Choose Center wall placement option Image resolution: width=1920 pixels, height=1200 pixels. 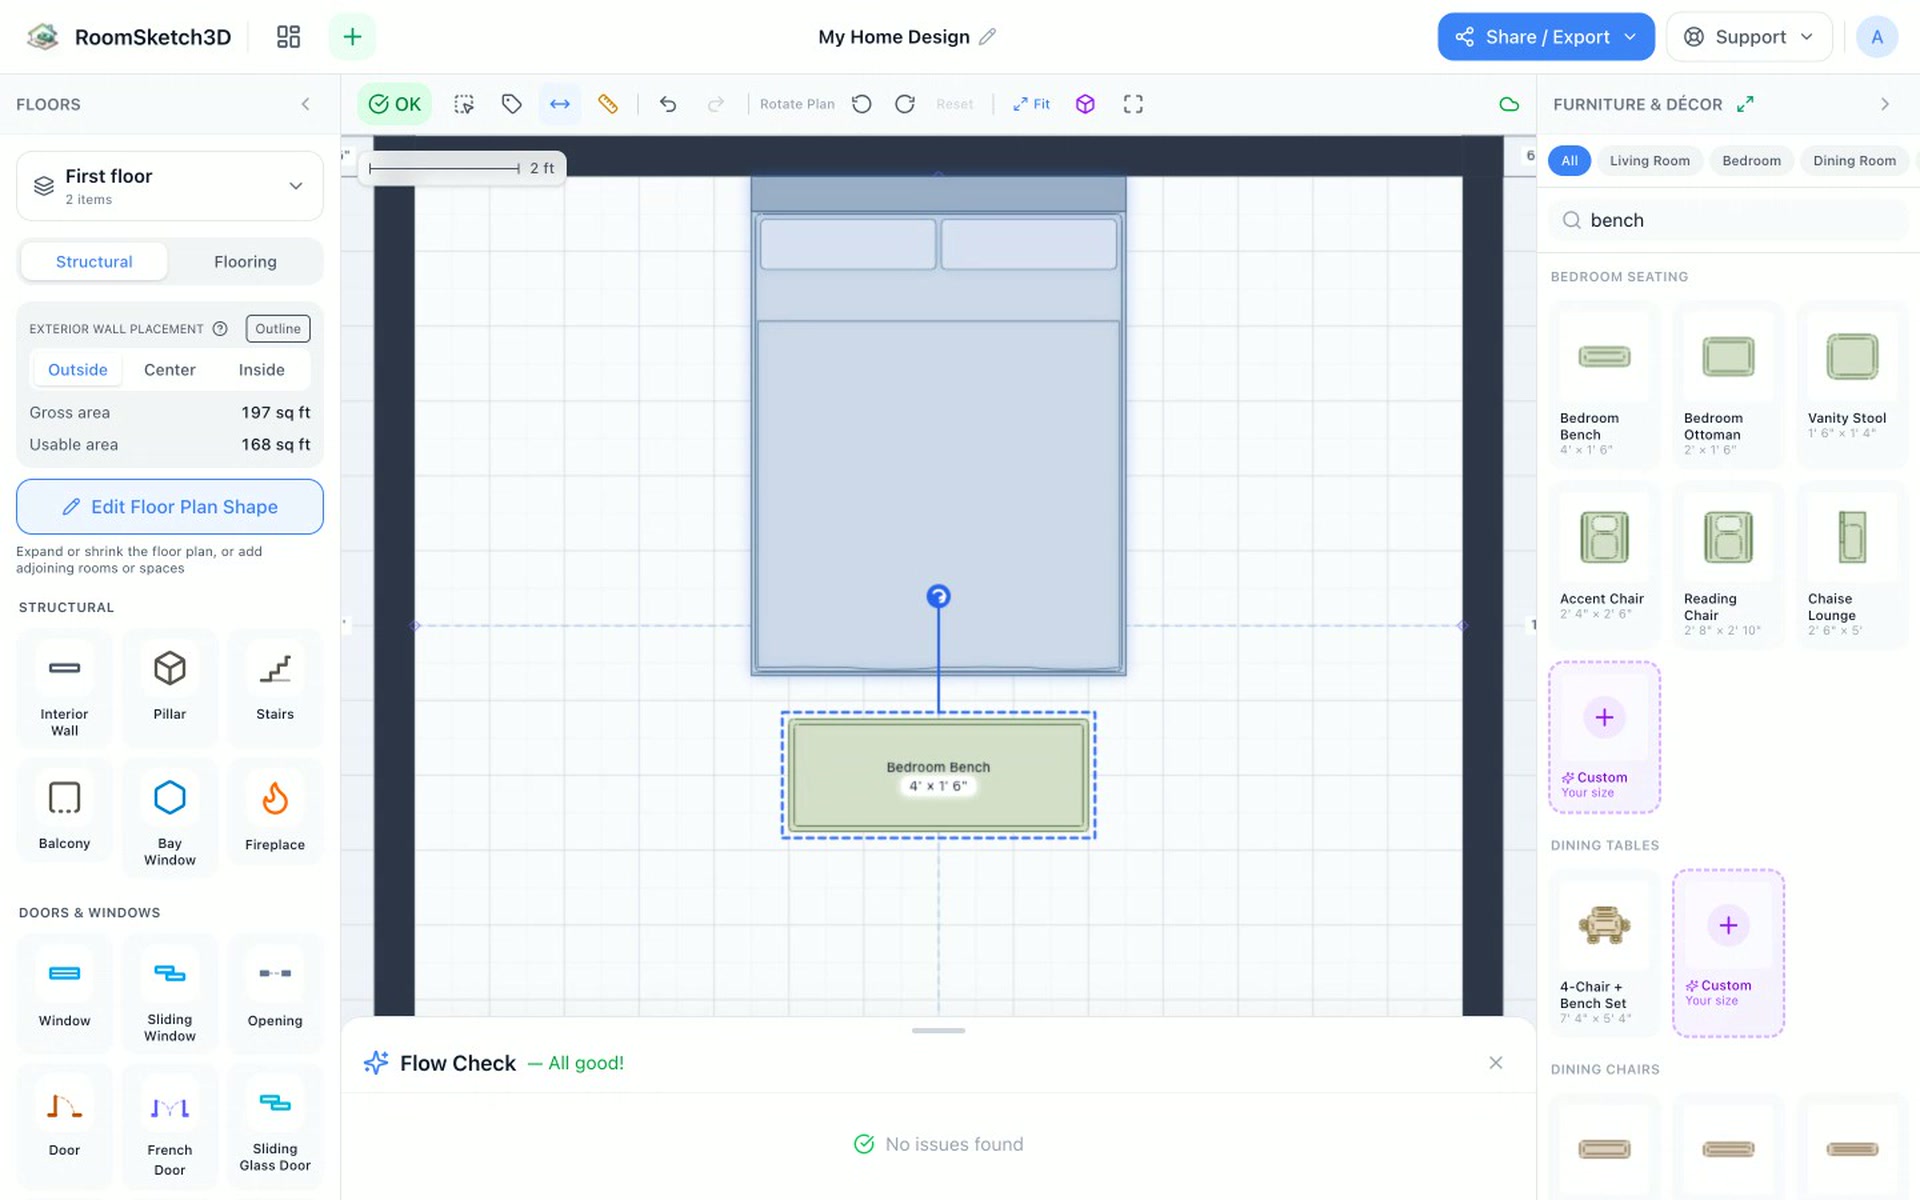(169, 370)
